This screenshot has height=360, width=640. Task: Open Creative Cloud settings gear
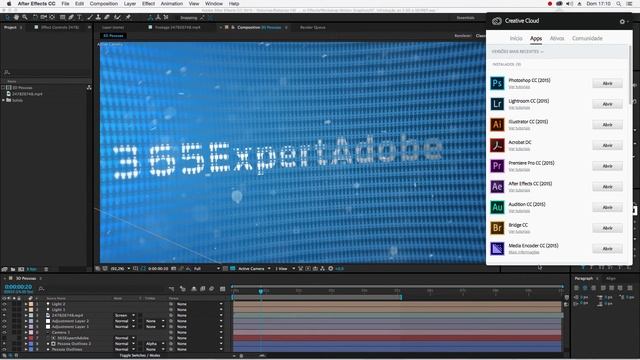pyautogui.click(x=622, y=22)
